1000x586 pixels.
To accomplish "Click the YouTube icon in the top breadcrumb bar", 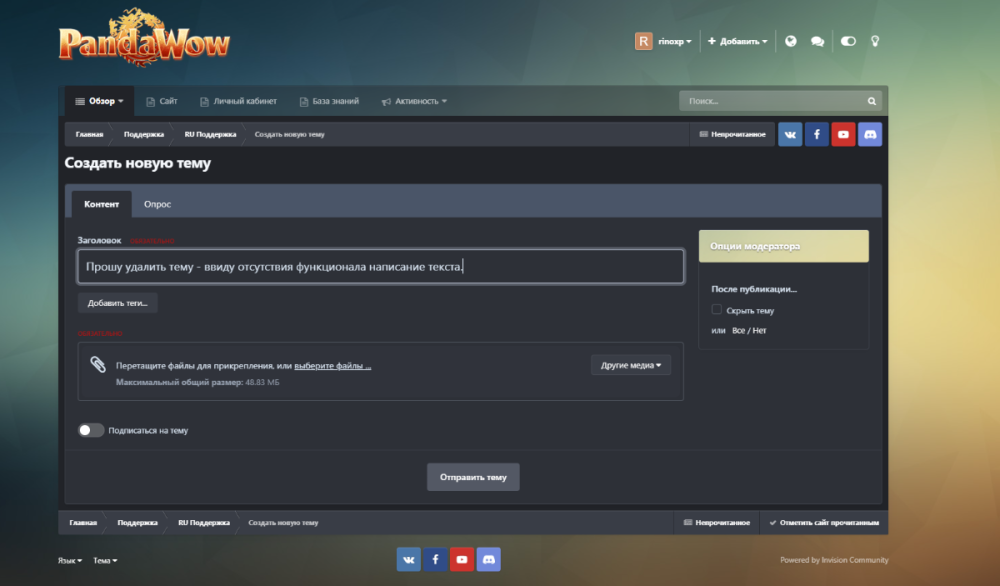I will click(x=843, y=134).
